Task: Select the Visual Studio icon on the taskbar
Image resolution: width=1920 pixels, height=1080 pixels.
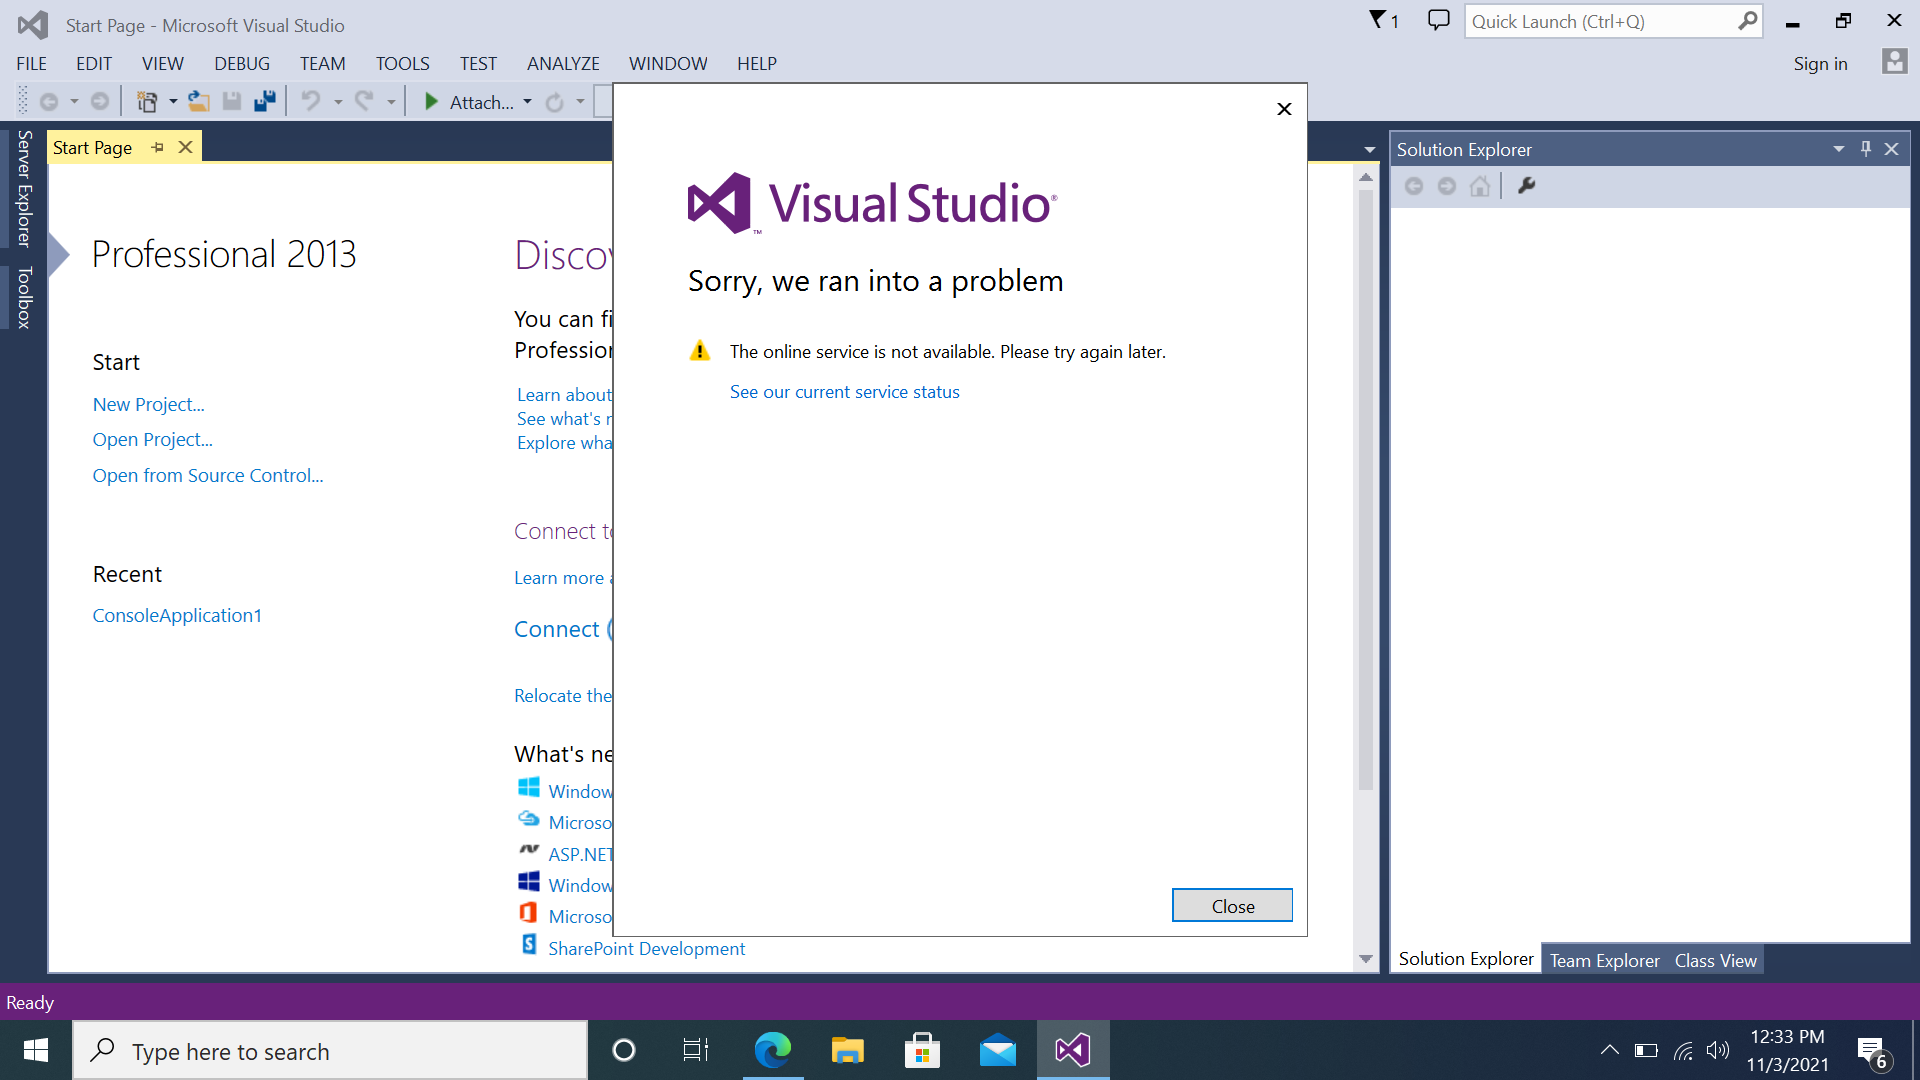Action: pos(1072,1050)
